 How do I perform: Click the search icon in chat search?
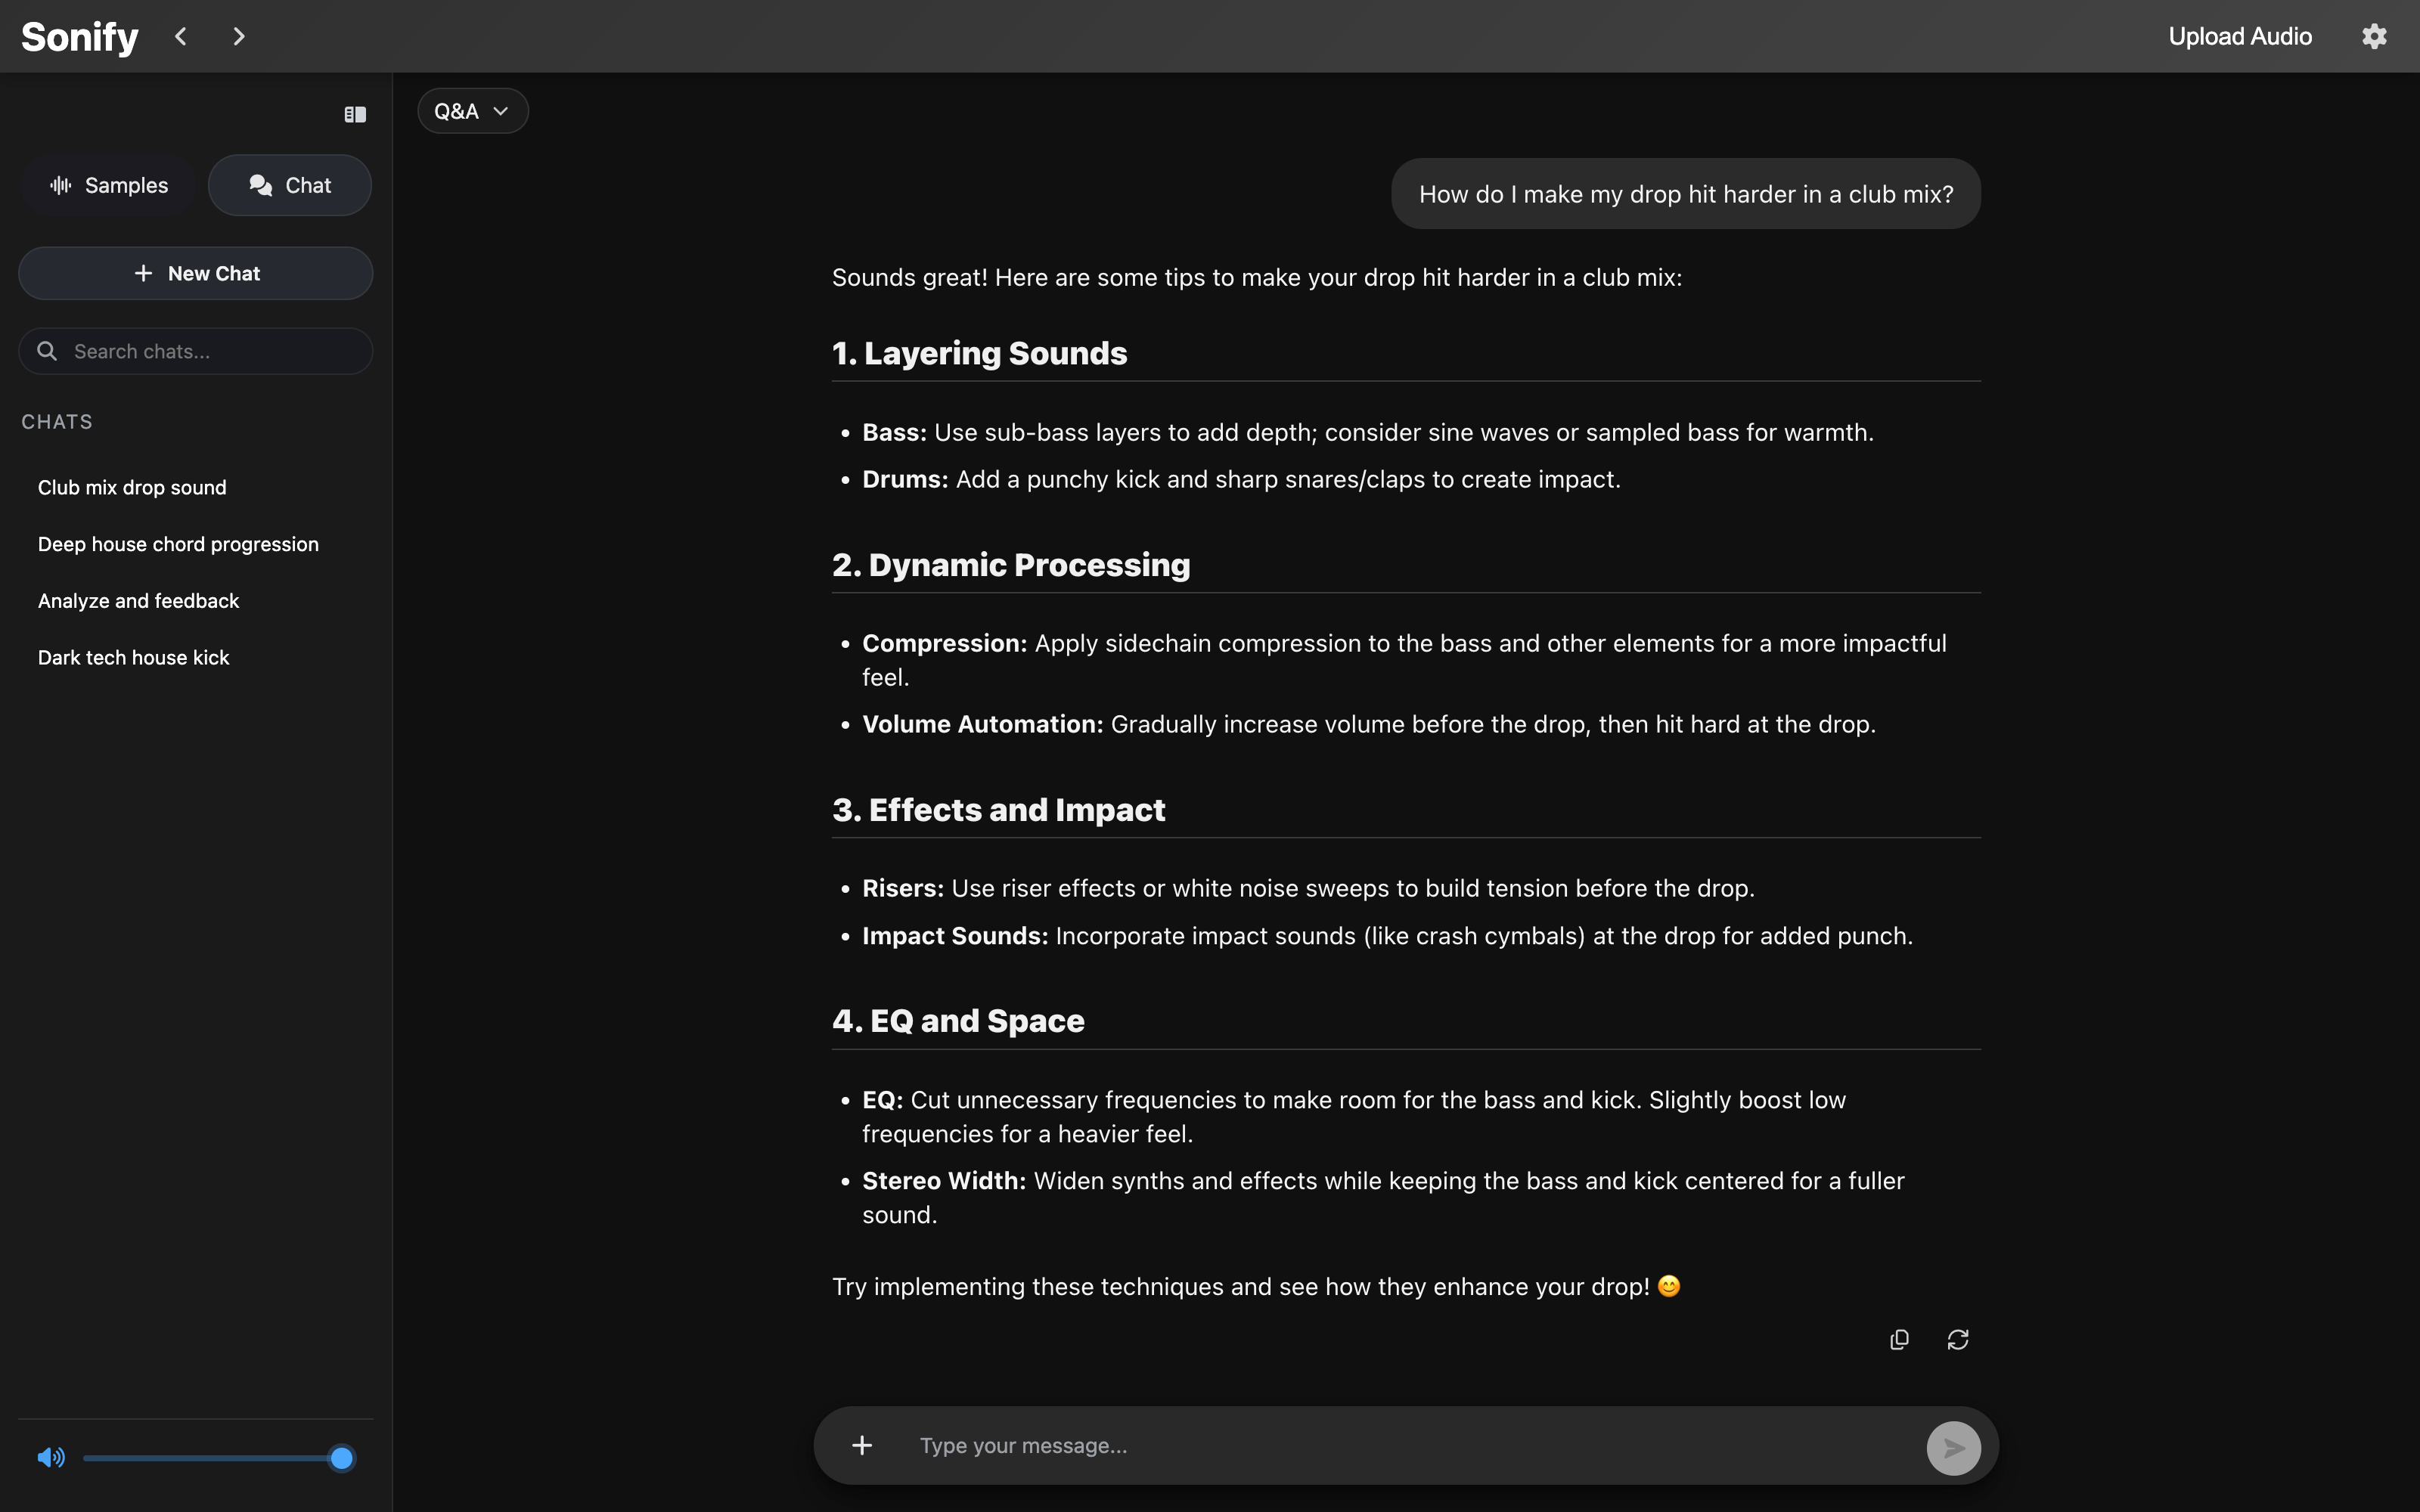48,351
